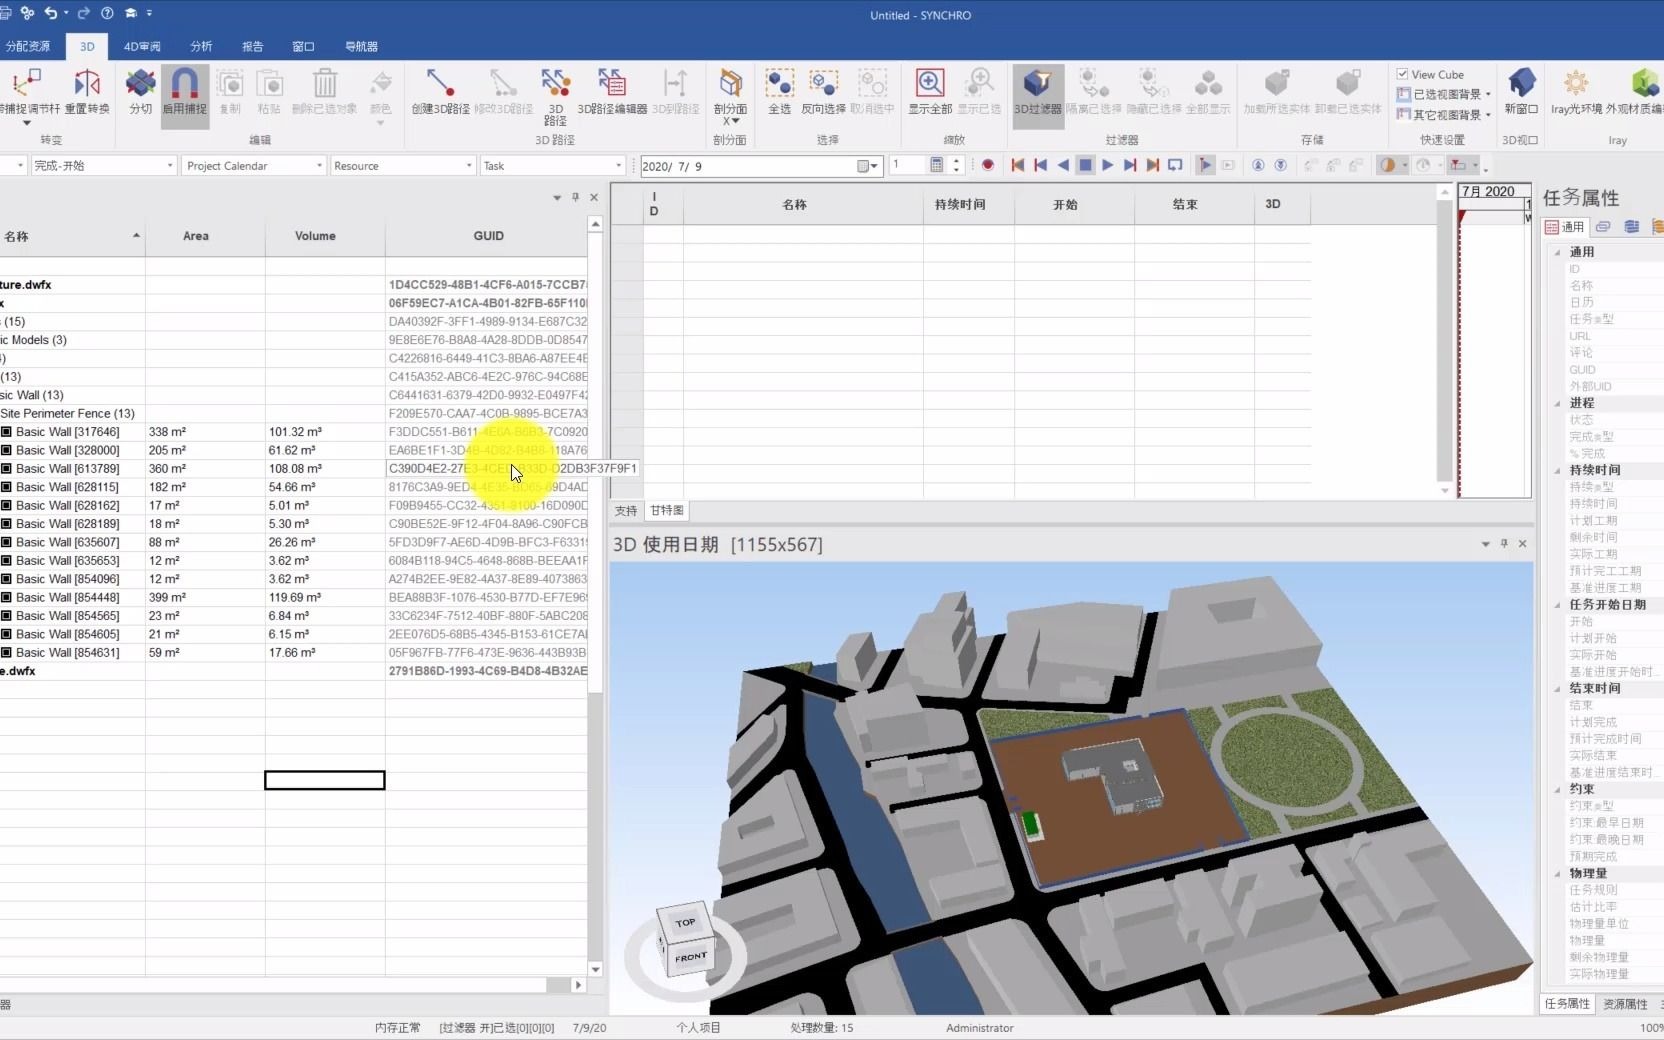This screenshot has width=1664, height=1040.
Task: Open the 资源属性 resource properties tab
Action: (x=1625, y=1004)
